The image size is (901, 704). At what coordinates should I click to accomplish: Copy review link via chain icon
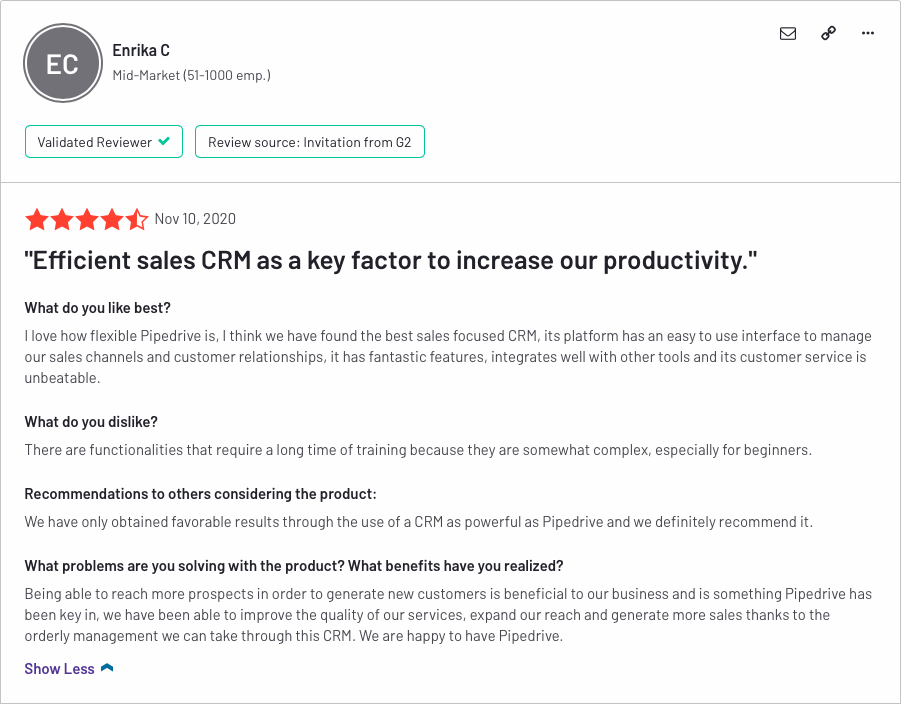(828, 33)
